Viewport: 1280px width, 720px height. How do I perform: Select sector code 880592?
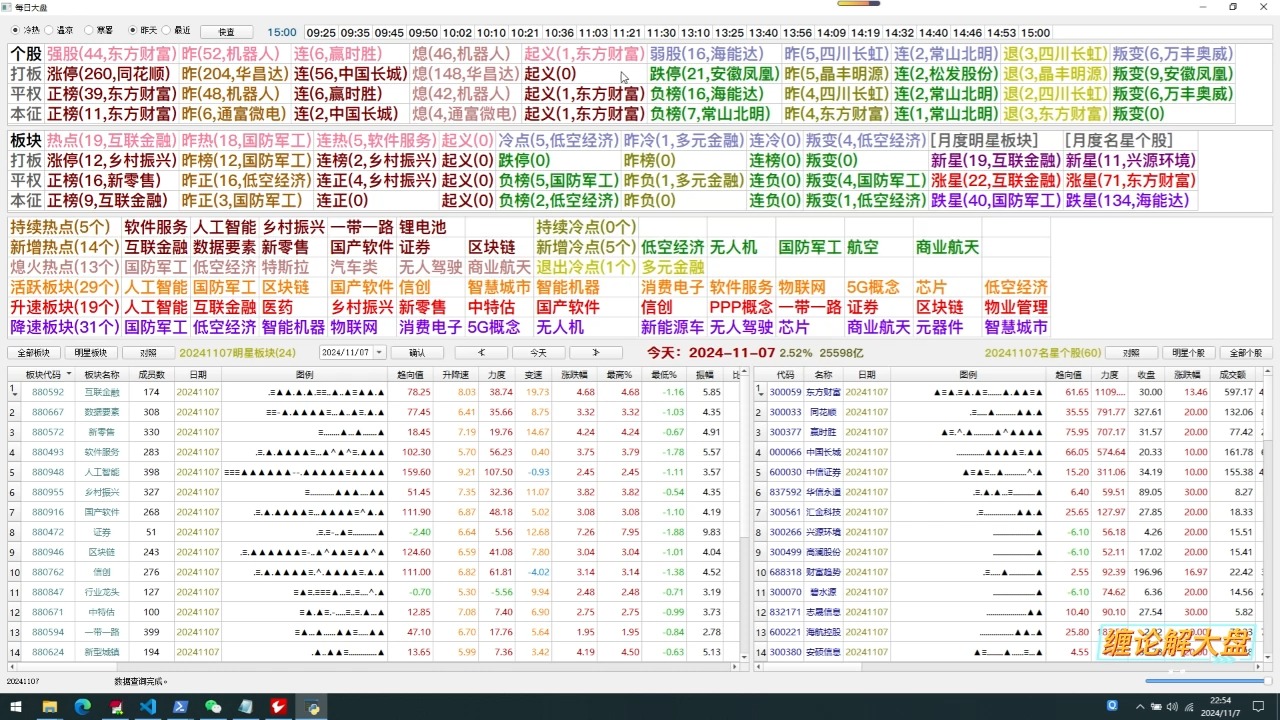point(47,392)
